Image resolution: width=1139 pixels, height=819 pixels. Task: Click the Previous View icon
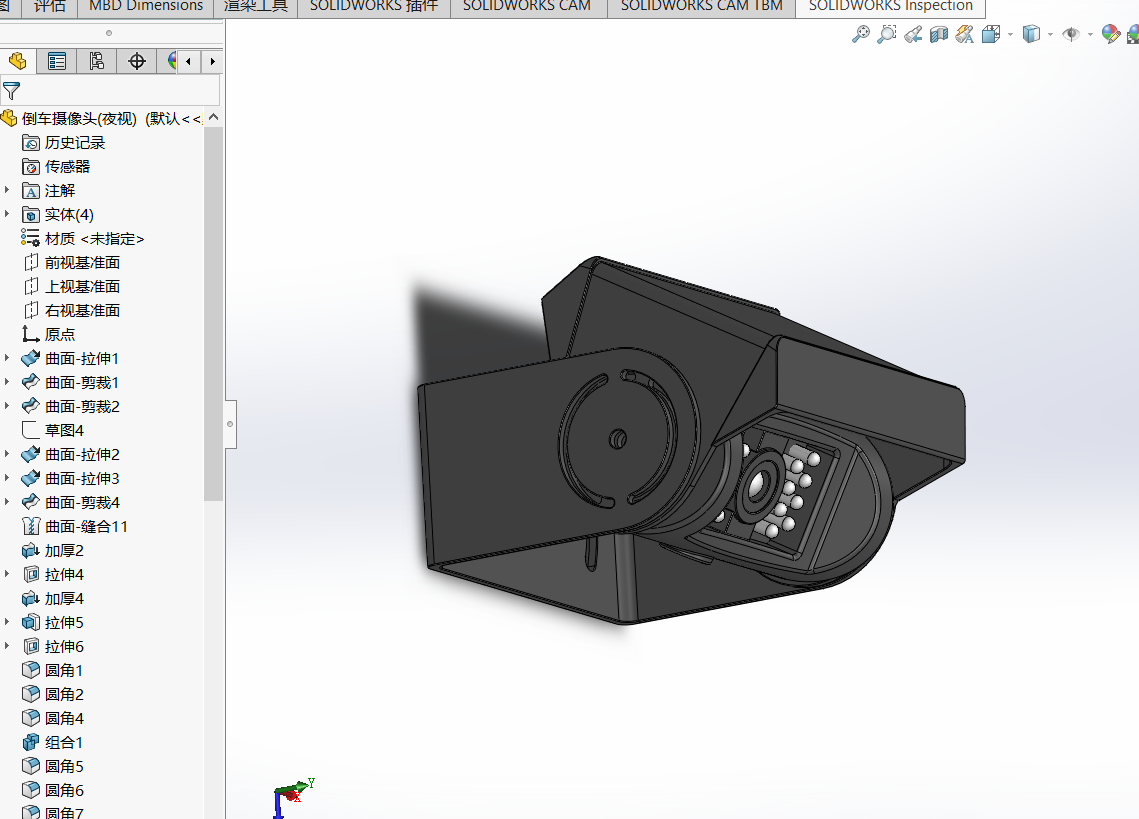(x=913, y=34)
